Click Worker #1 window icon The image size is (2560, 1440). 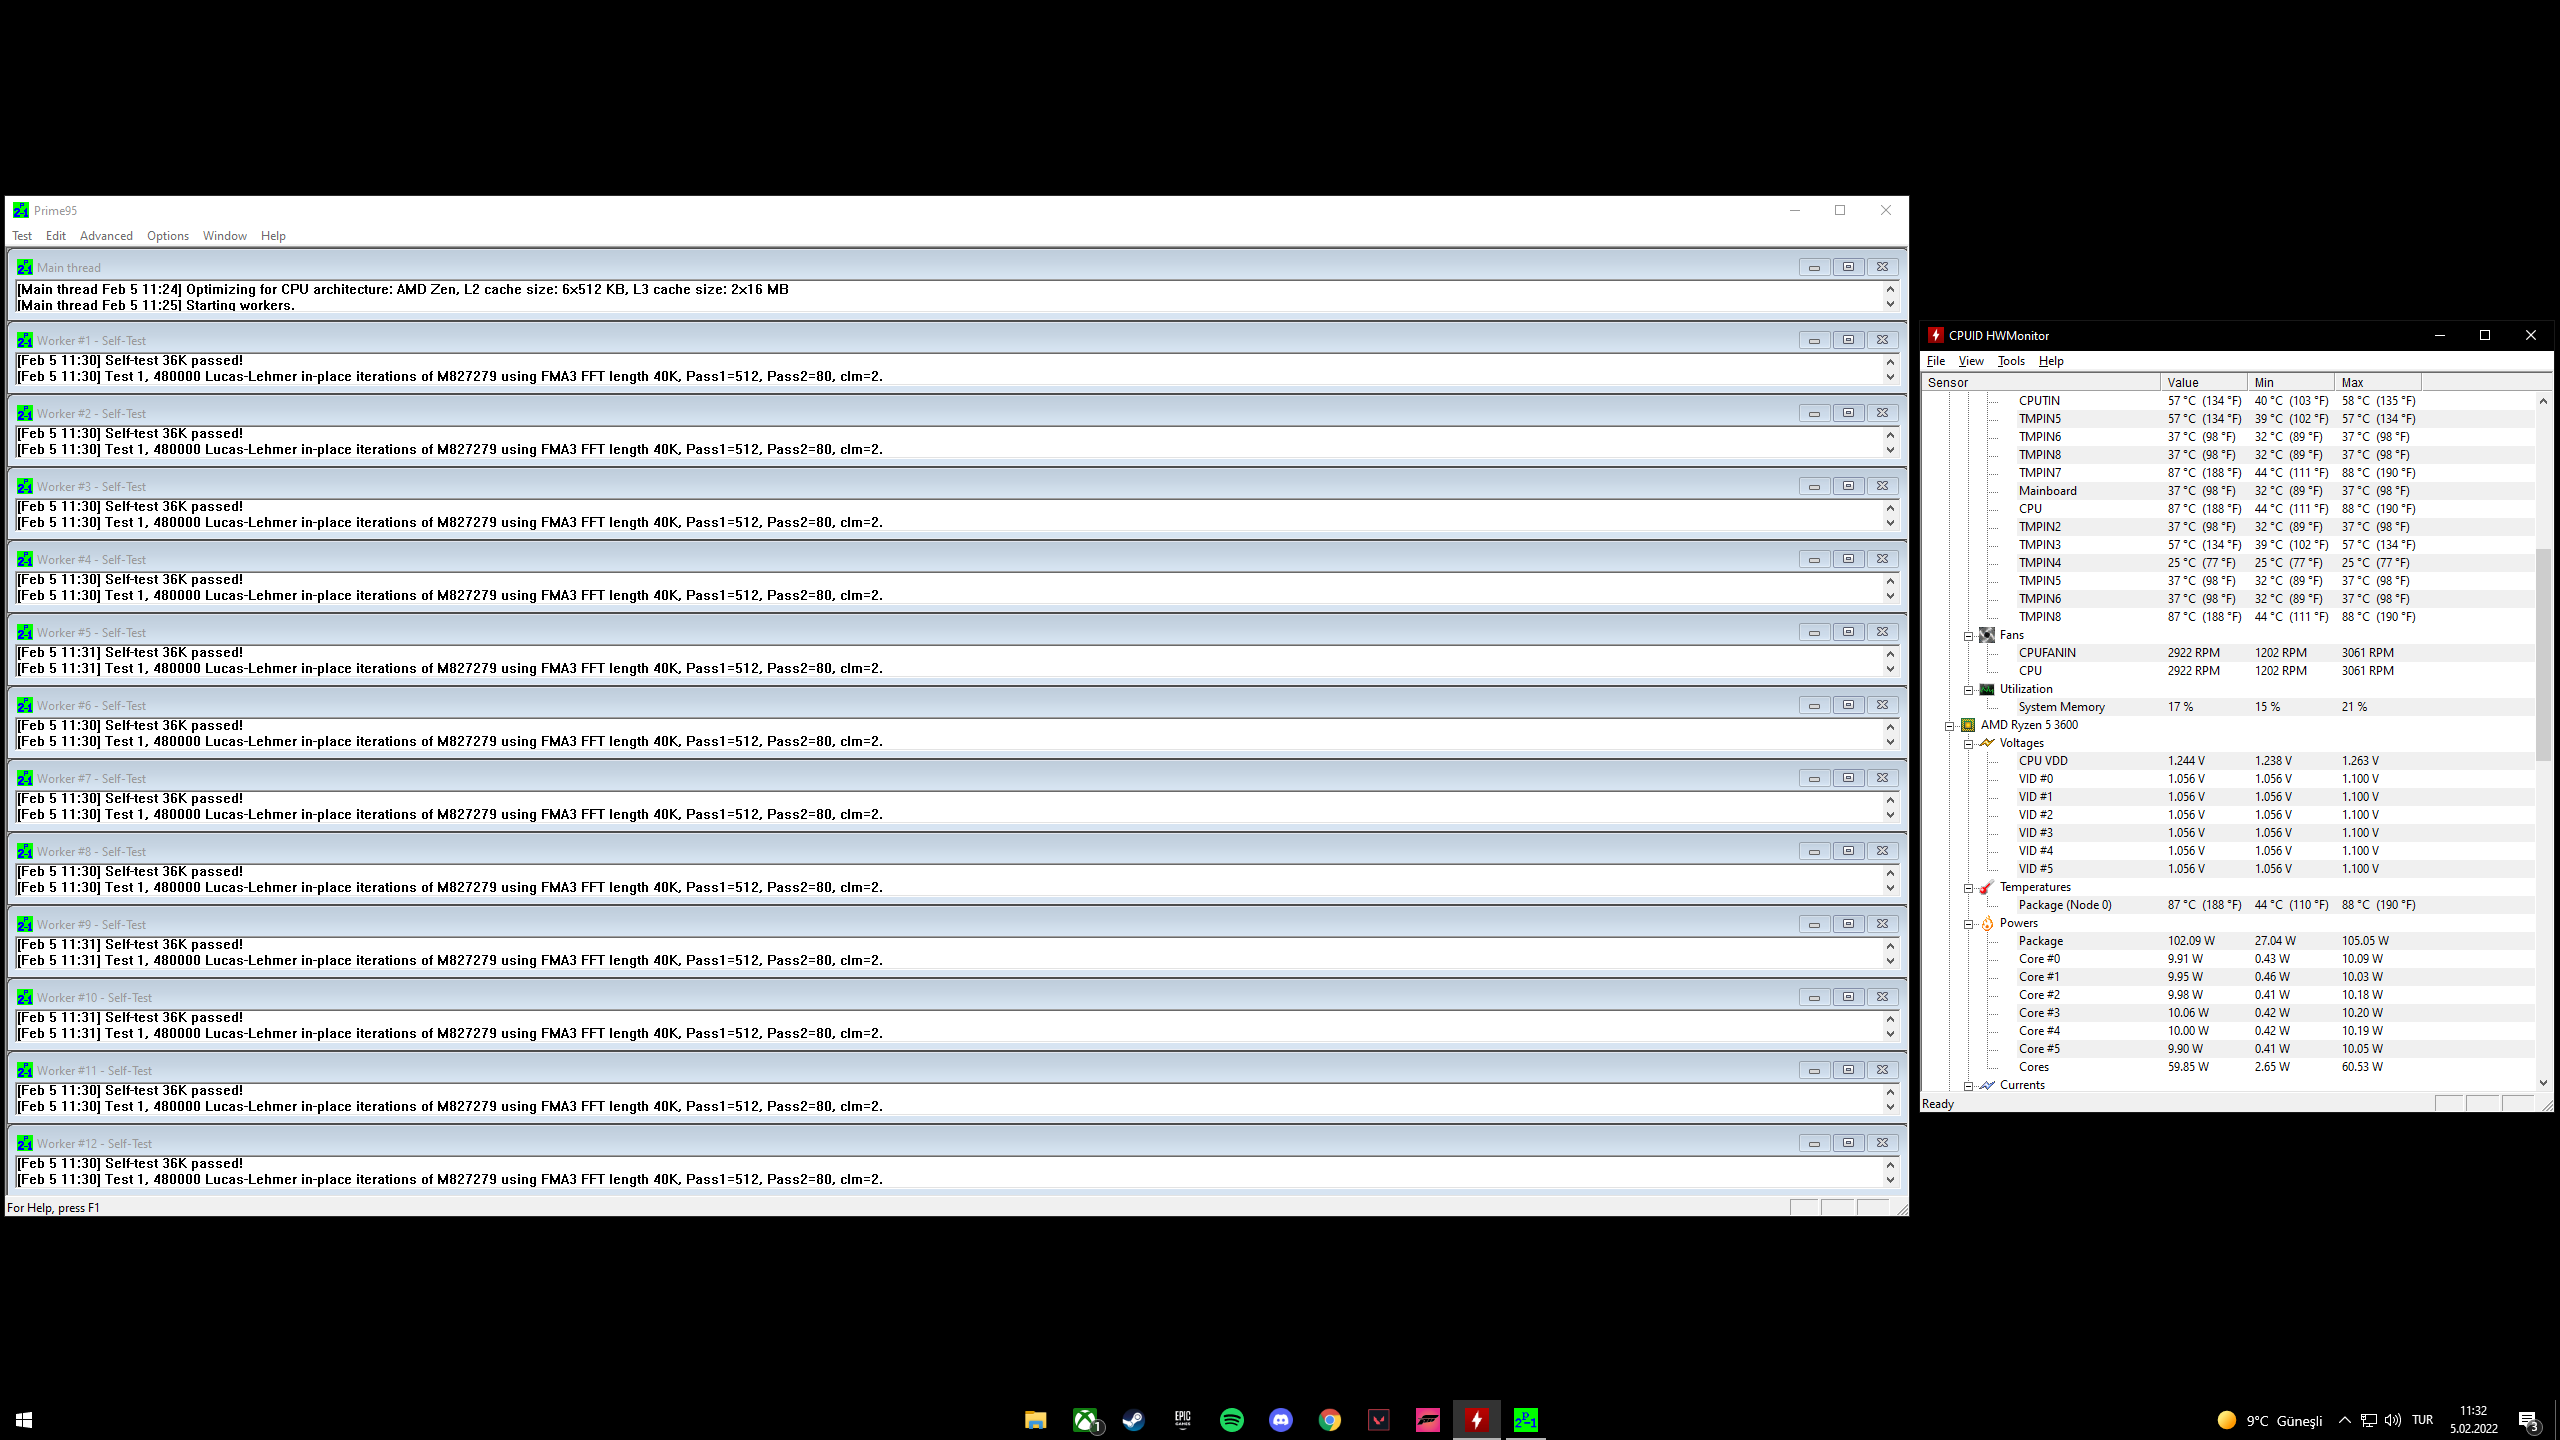coord(25,341)
